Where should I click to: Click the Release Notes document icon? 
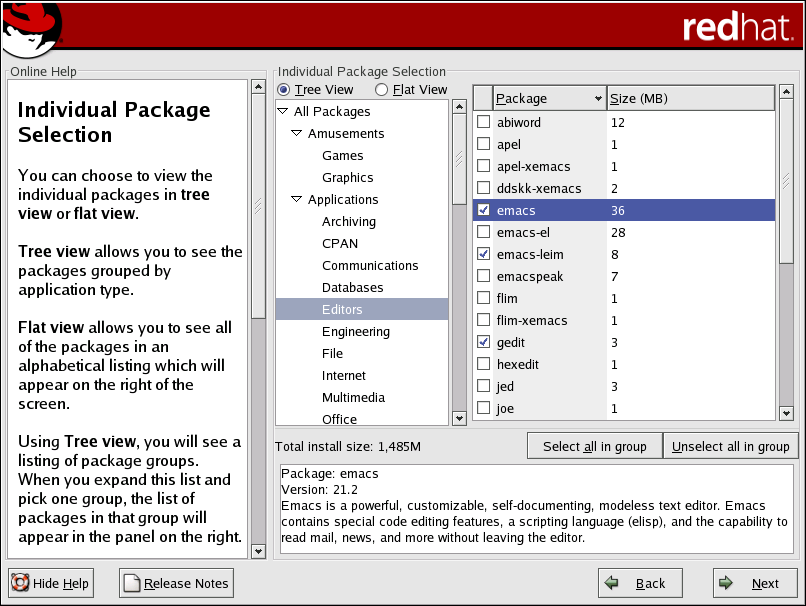(132, 583)
